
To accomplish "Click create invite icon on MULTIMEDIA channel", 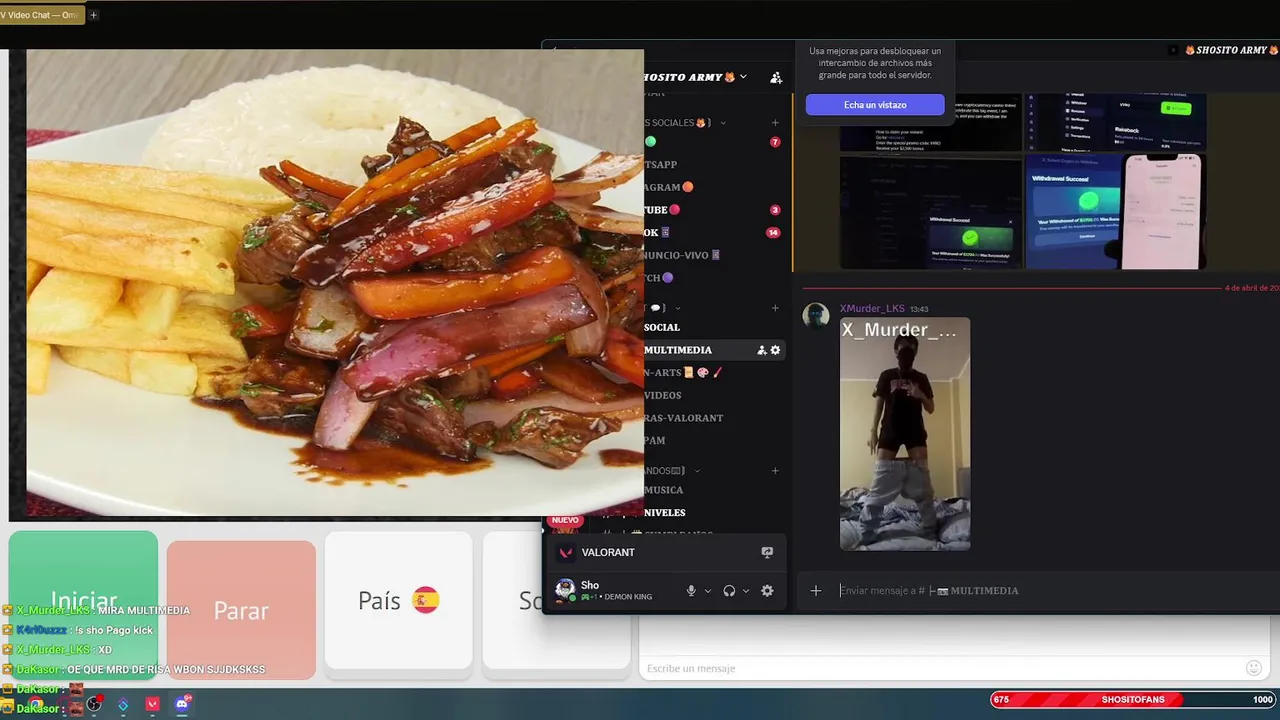I will tap(762, 350).
